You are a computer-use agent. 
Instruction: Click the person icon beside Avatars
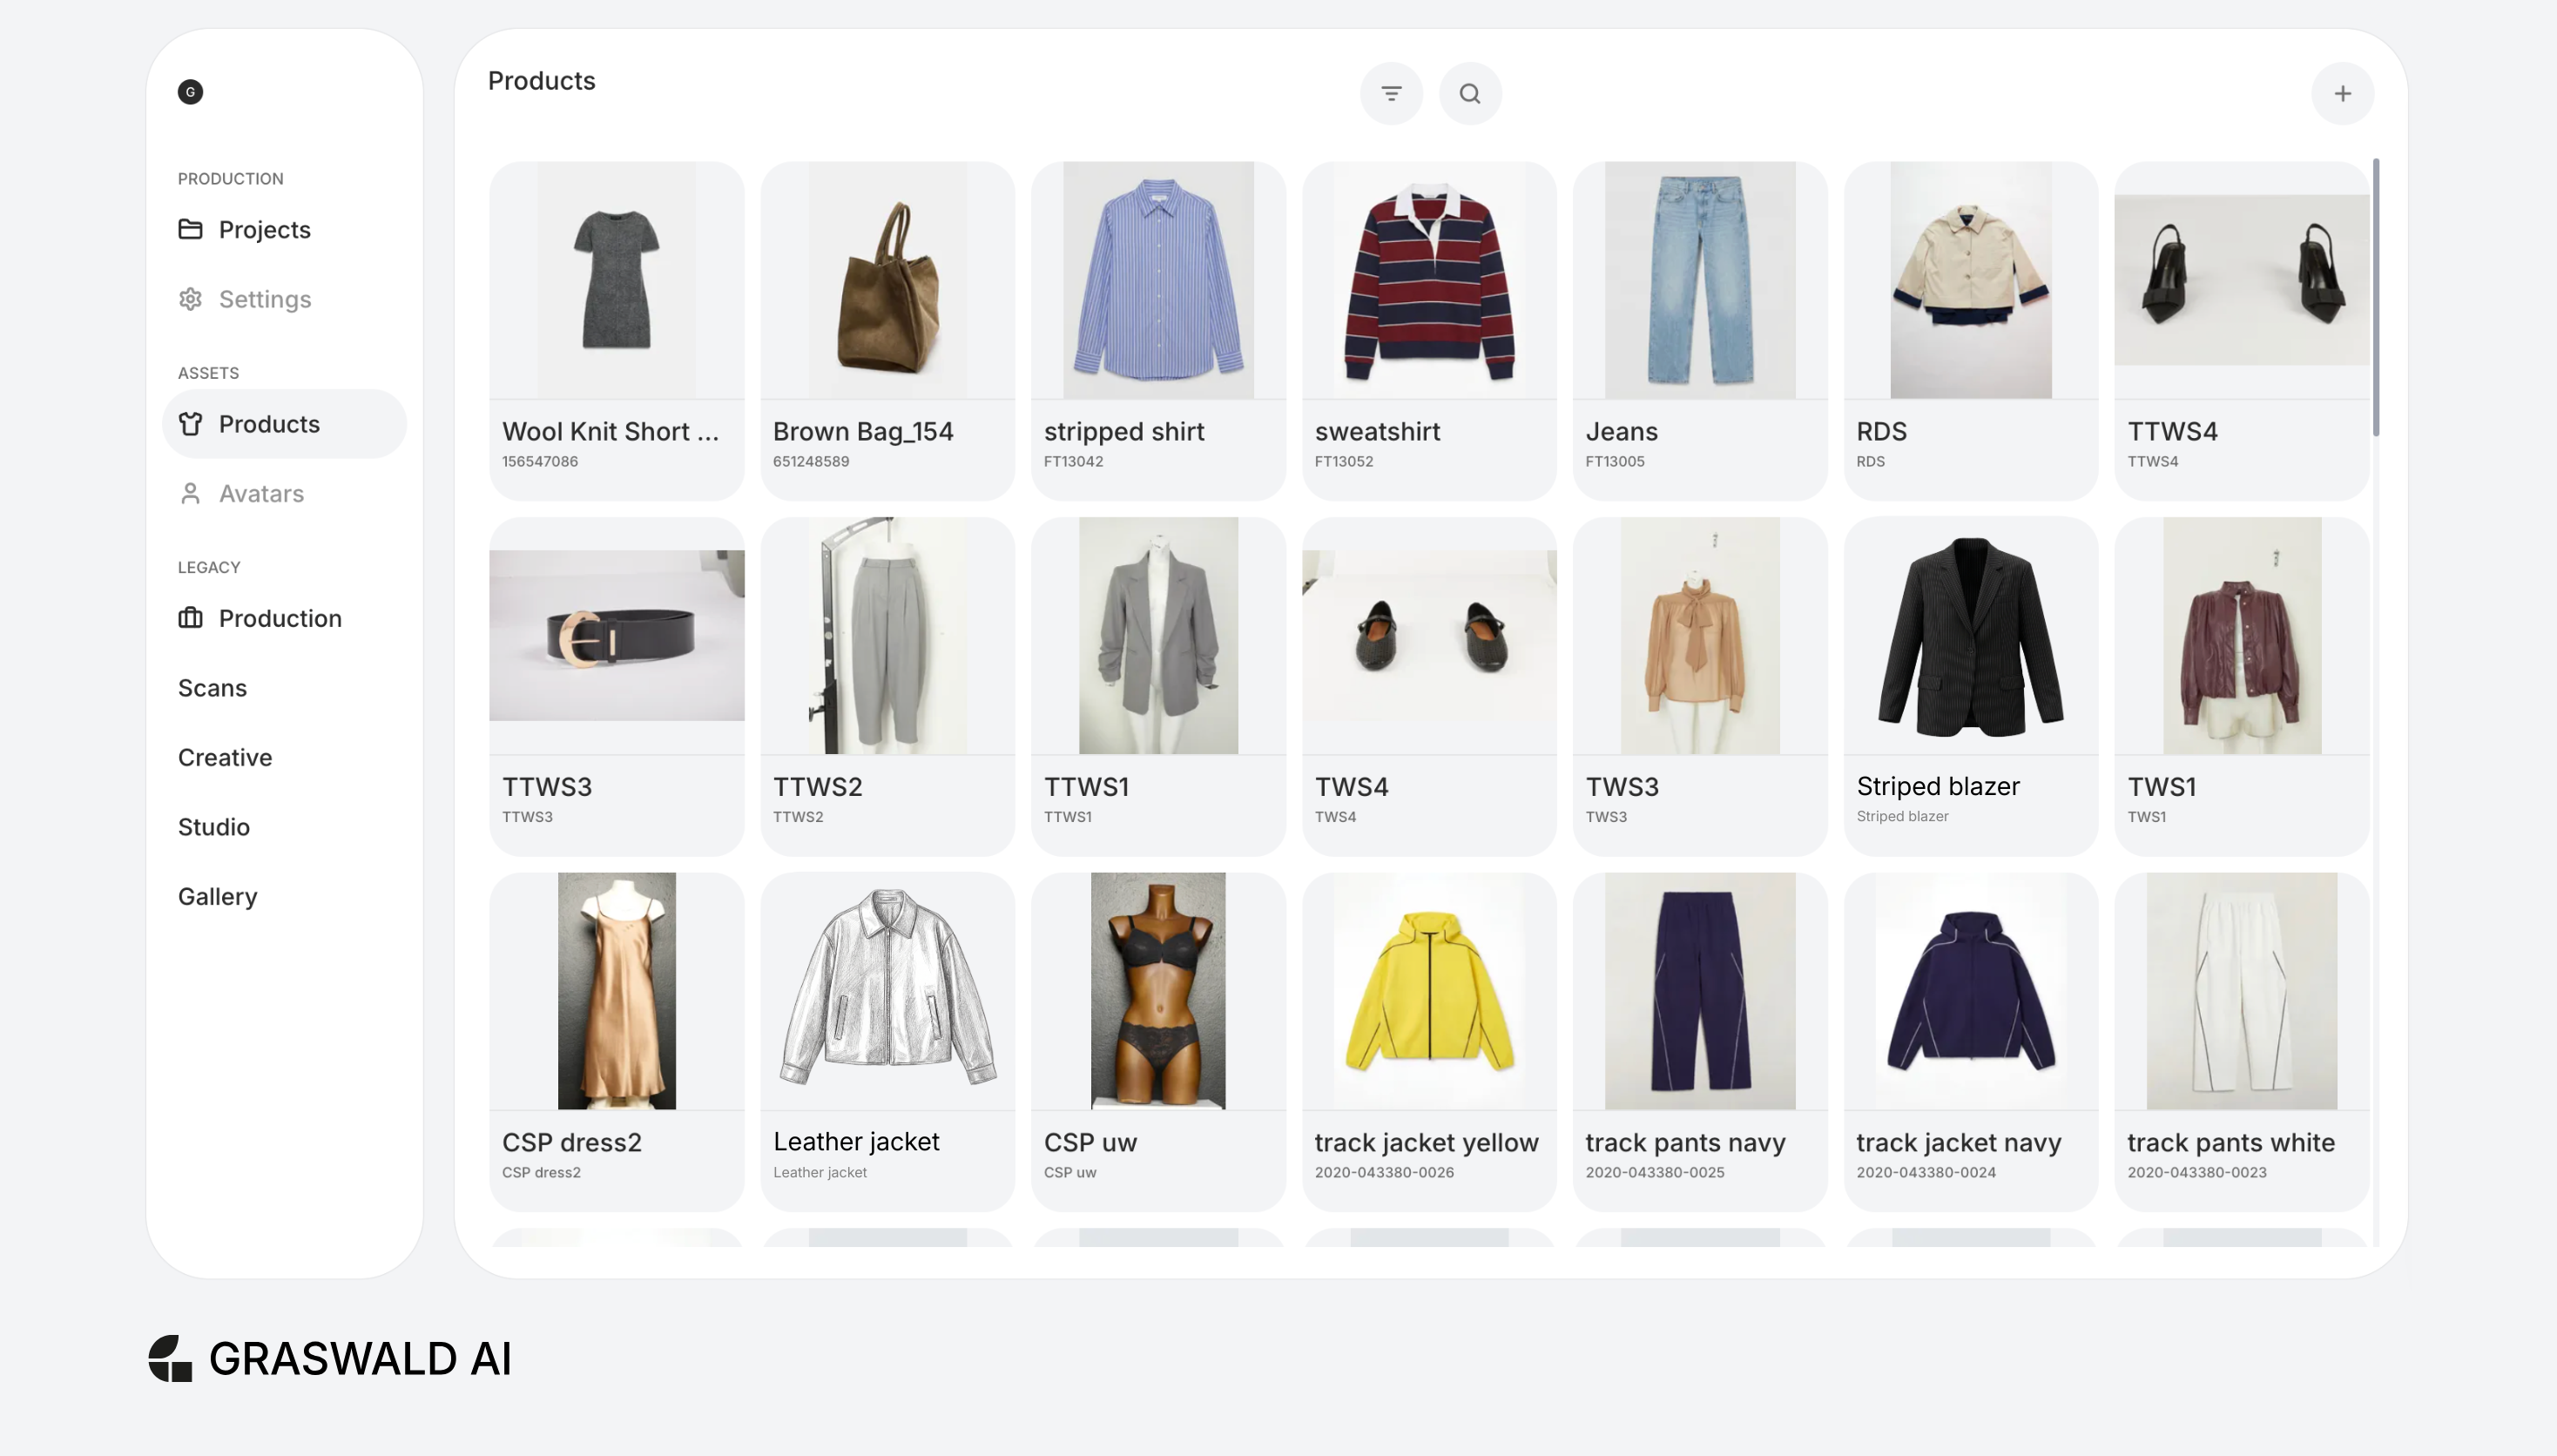(190, 493)
